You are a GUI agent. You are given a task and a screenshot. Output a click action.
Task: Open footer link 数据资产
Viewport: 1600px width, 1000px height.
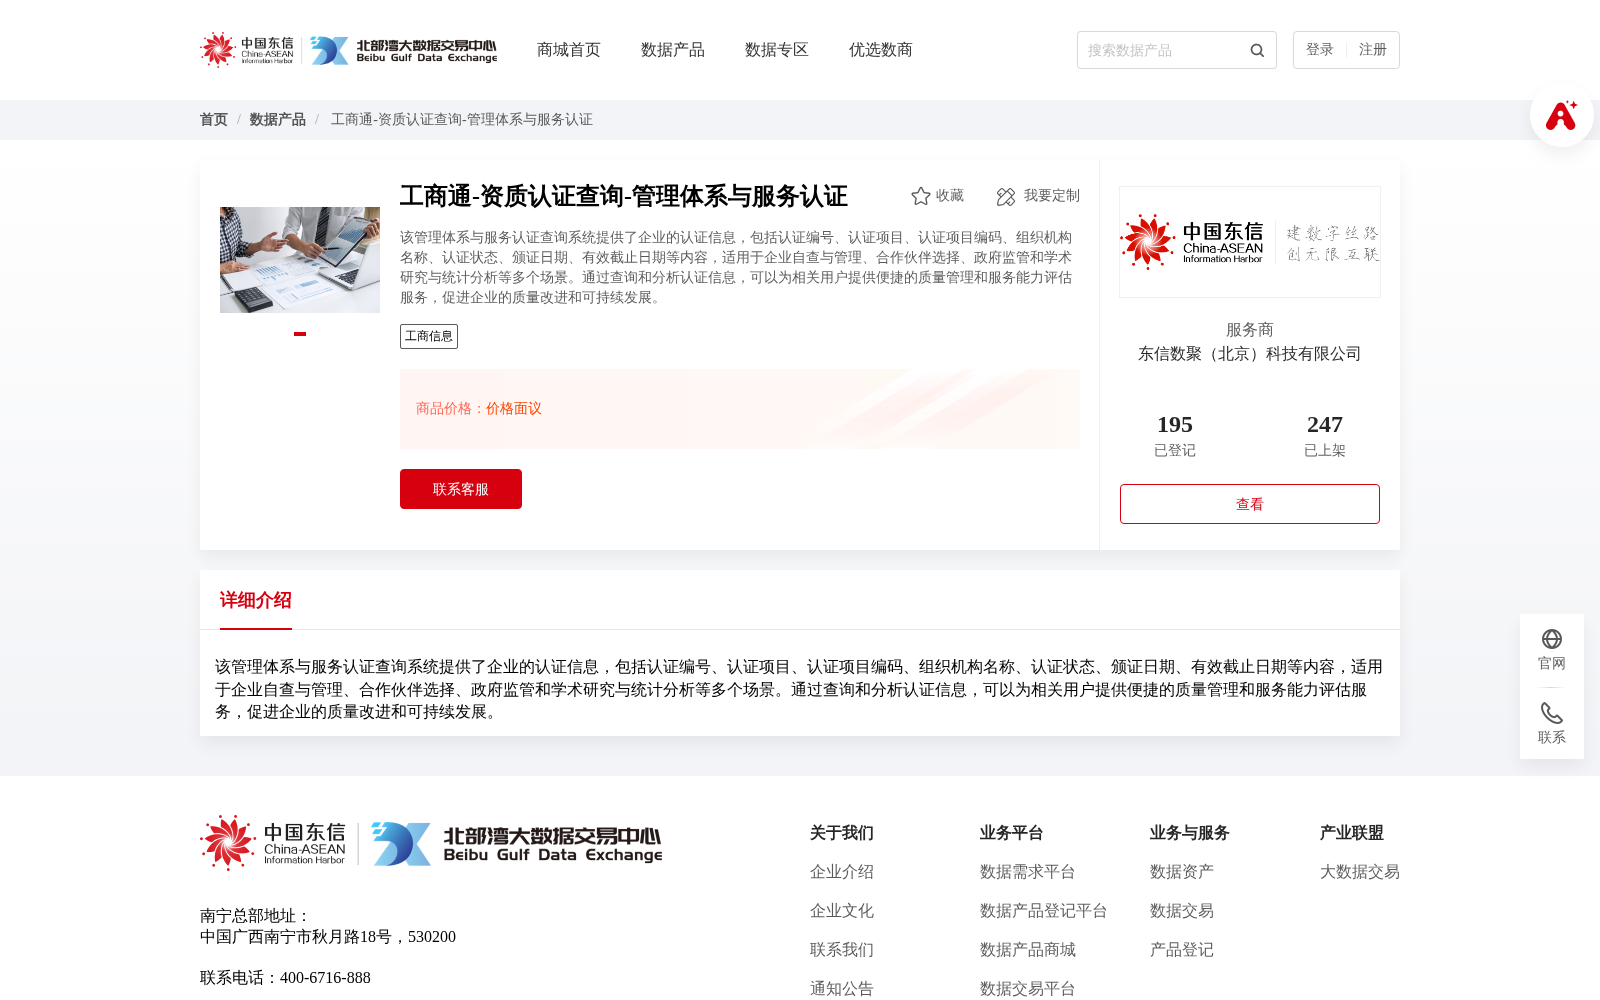[x=1182, y=872]
